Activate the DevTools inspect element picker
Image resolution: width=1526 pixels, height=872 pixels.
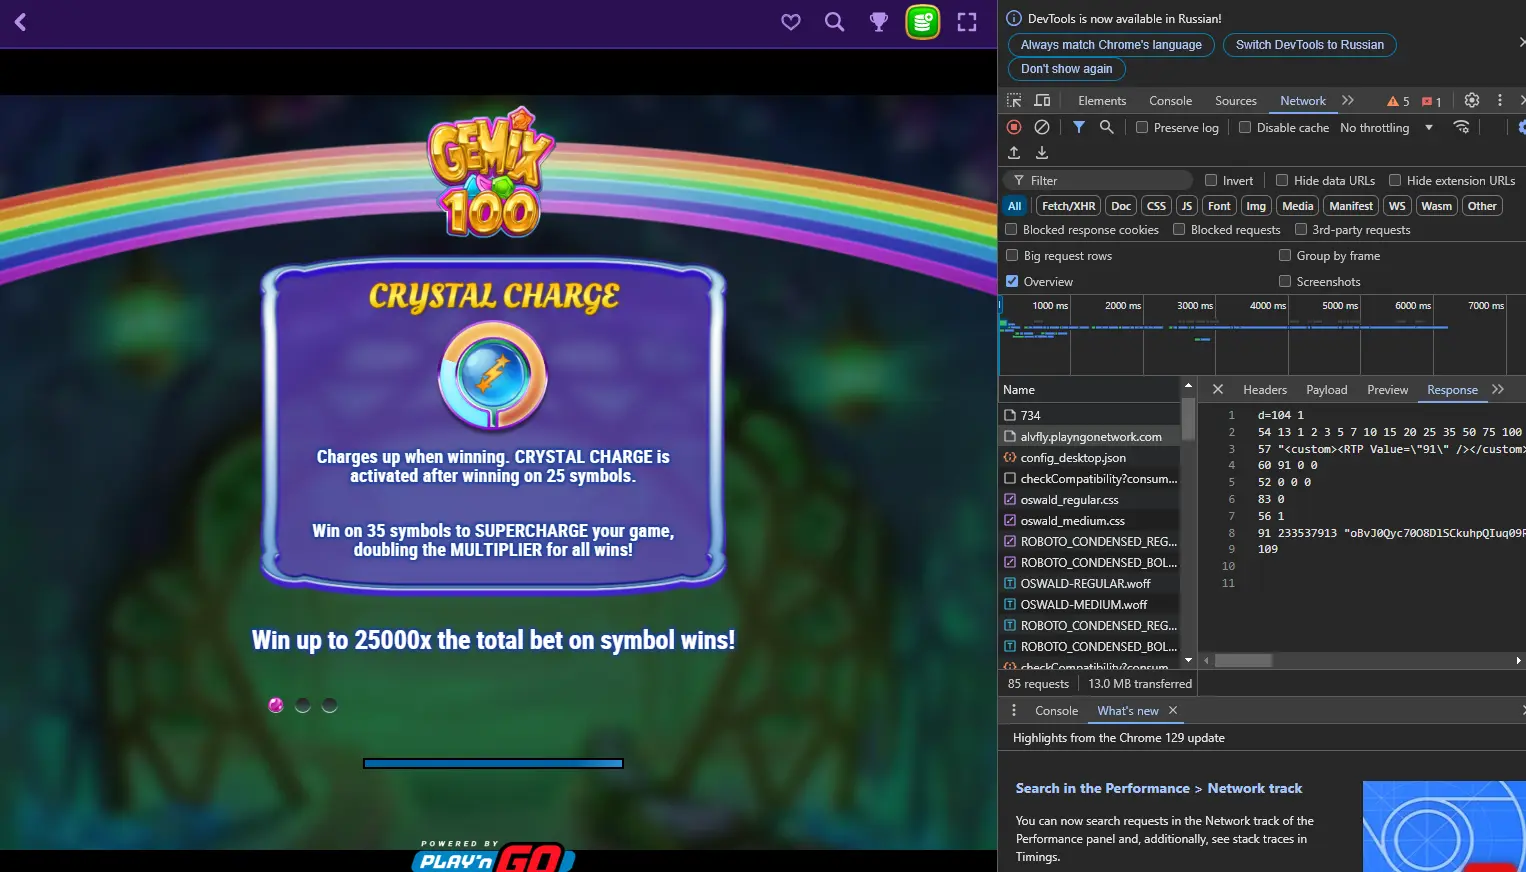[x=1014, y=101]
